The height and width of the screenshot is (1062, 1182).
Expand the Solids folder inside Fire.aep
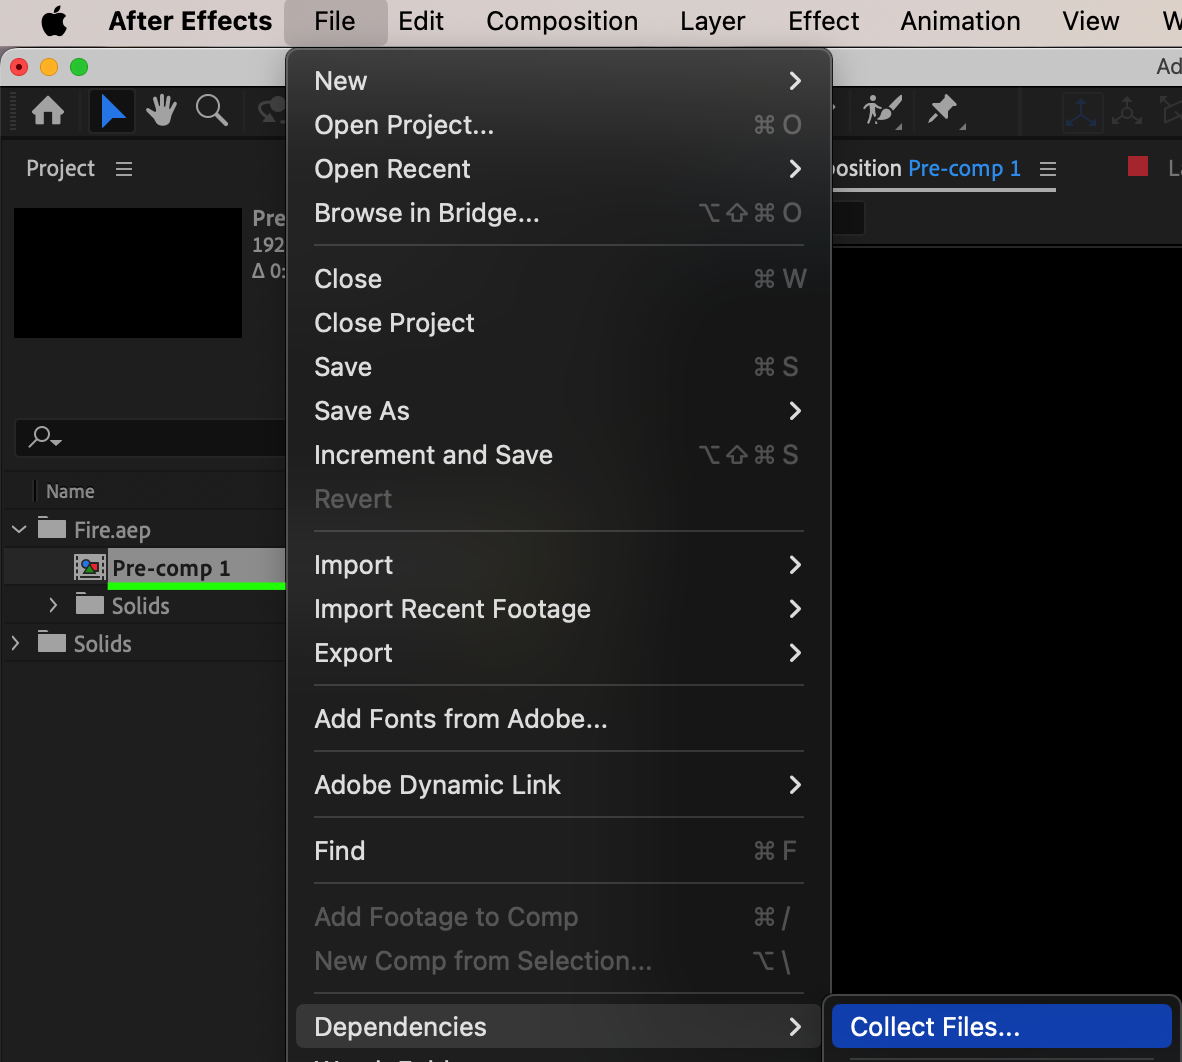53,605
